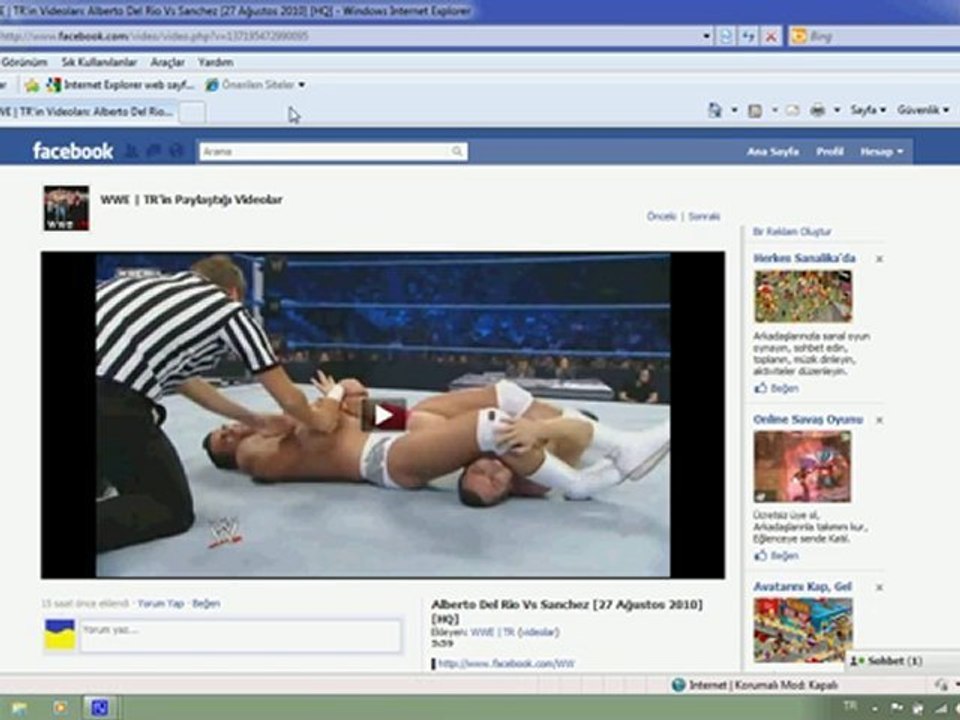Click the RSS feeds icon
This screenshot has width=960, height=720.
click(x=755, y=111)
